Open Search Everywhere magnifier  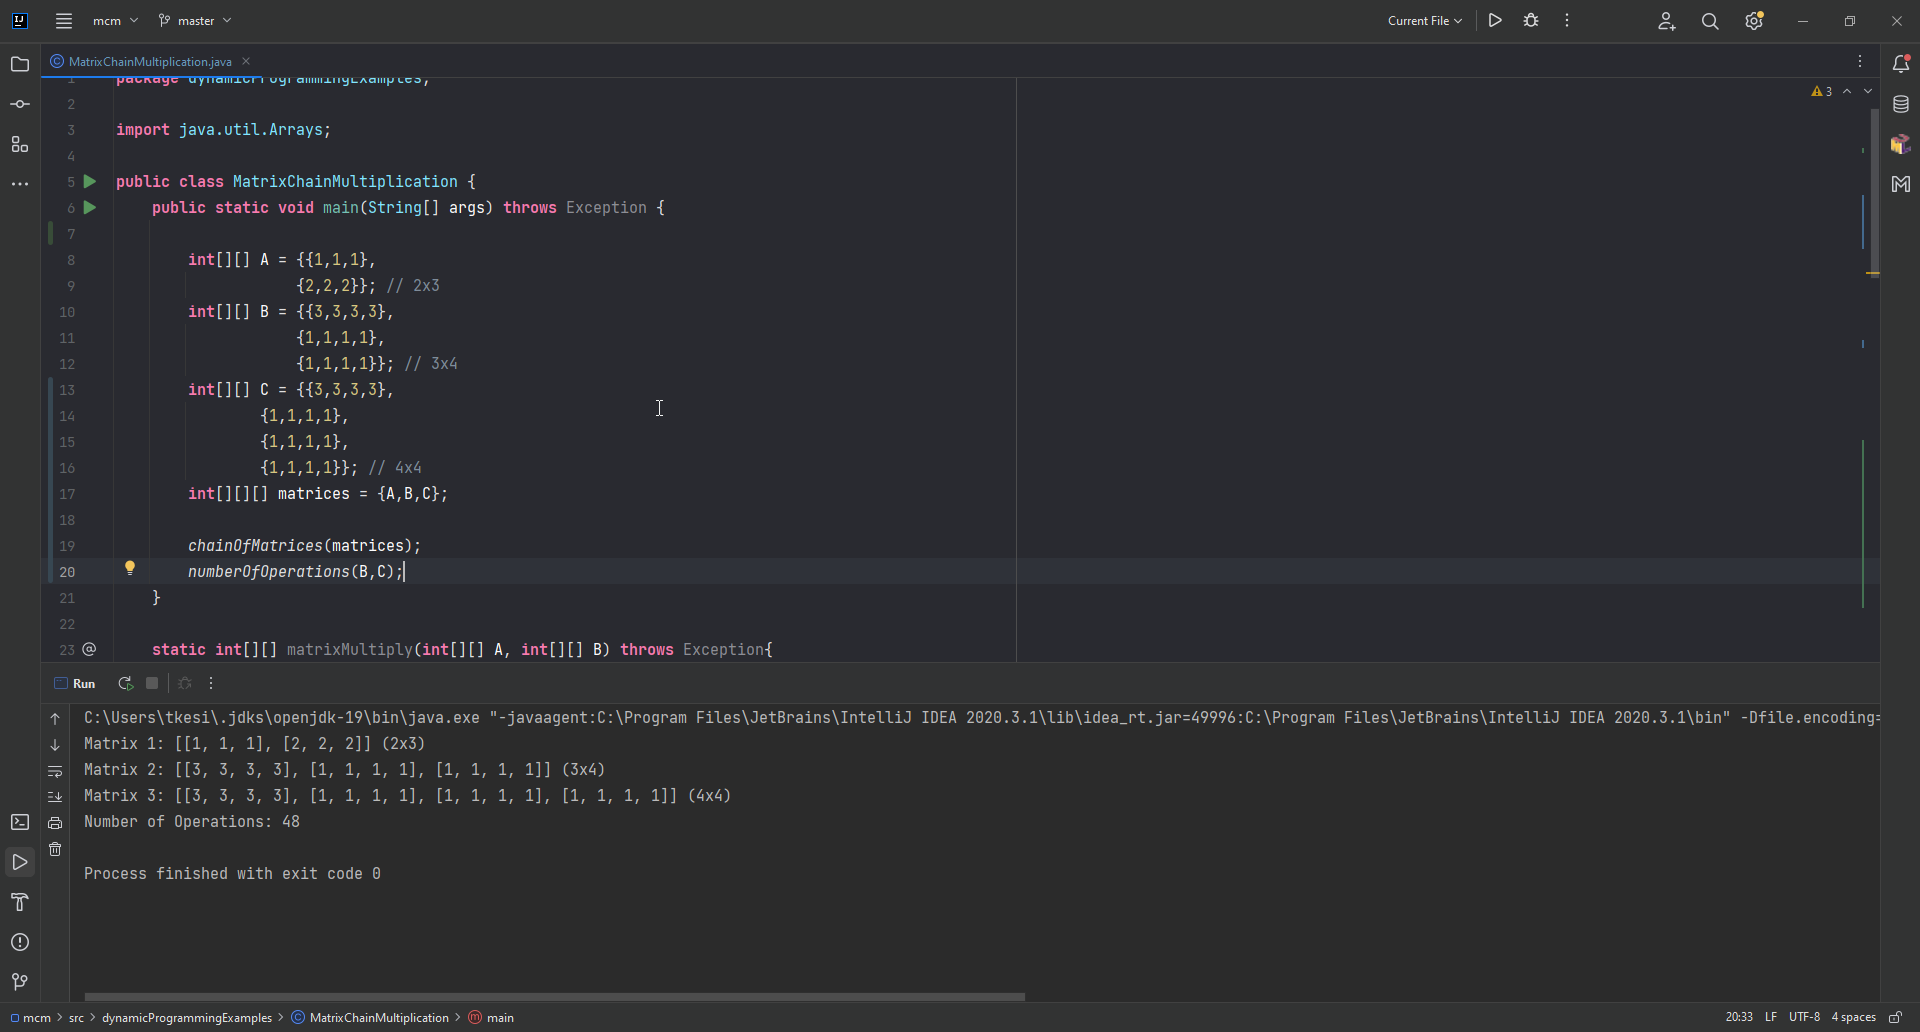click(1710, 21)
